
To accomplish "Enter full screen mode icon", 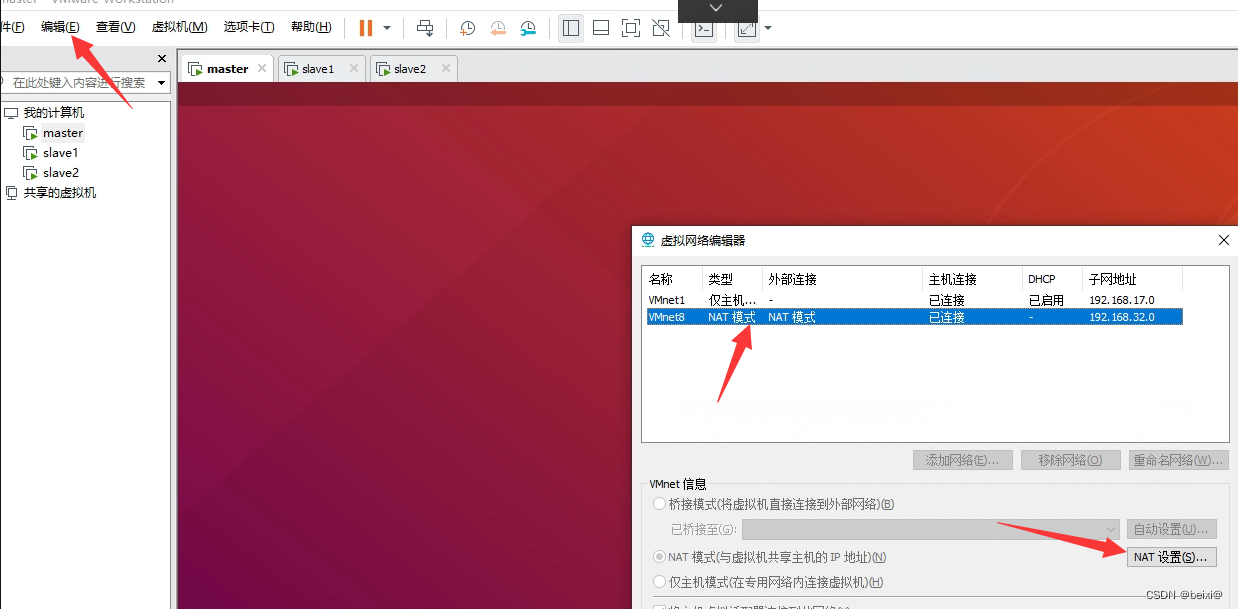I will pos(631,28).
